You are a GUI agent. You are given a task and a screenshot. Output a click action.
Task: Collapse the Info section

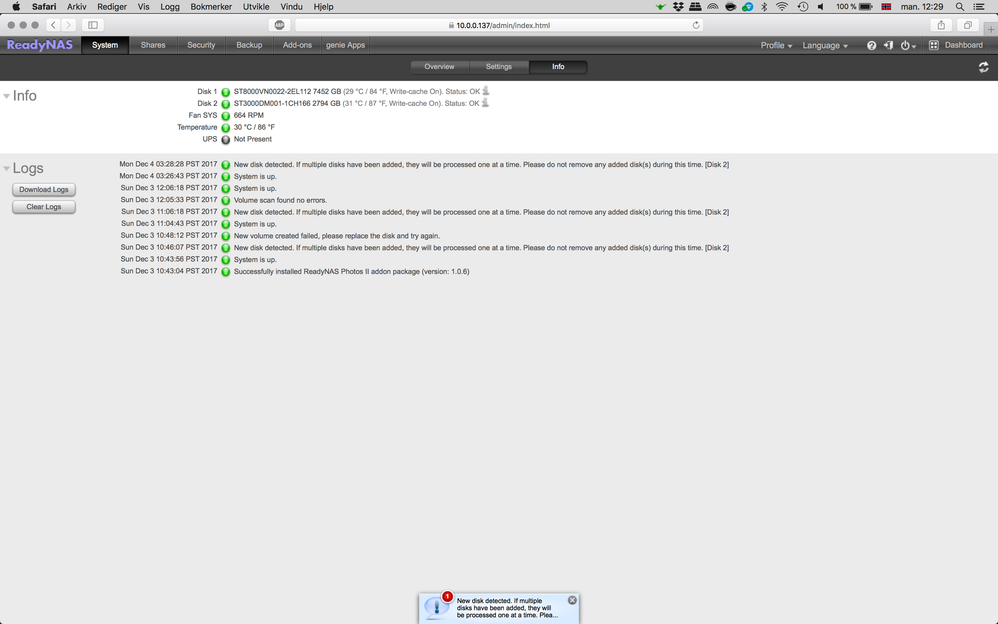(6, 96)
